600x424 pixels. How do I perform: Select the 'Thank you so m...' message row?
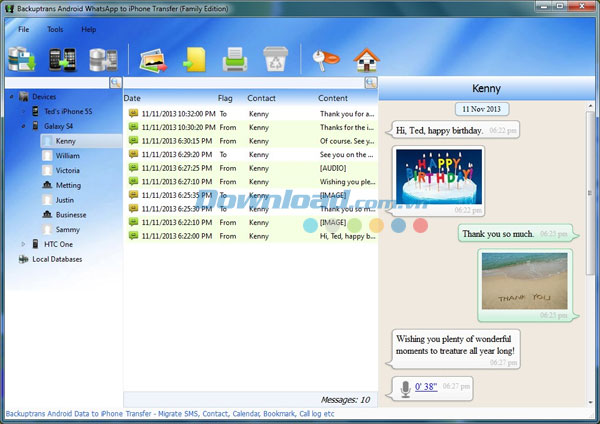251,209
